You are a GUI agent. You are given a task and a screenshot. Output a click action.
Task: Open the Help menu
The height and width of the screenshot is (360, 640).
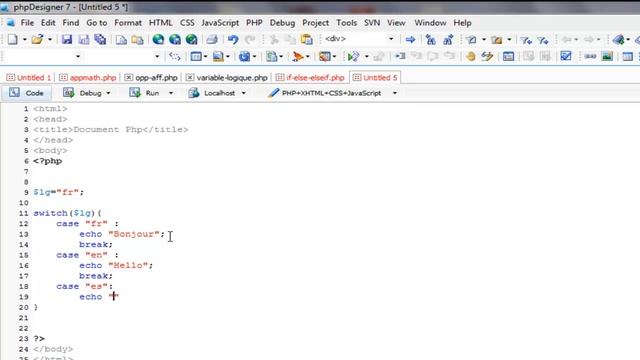462,23
